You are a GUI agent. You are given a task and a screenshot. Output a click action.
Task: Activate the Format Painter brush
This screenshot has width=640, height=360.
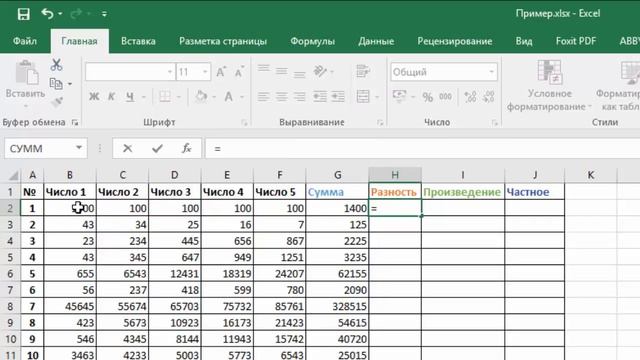57,101
